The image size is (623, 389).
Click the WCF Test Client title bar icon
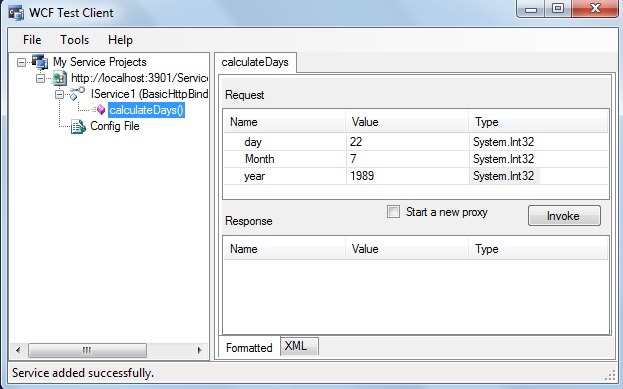point(16,13)
